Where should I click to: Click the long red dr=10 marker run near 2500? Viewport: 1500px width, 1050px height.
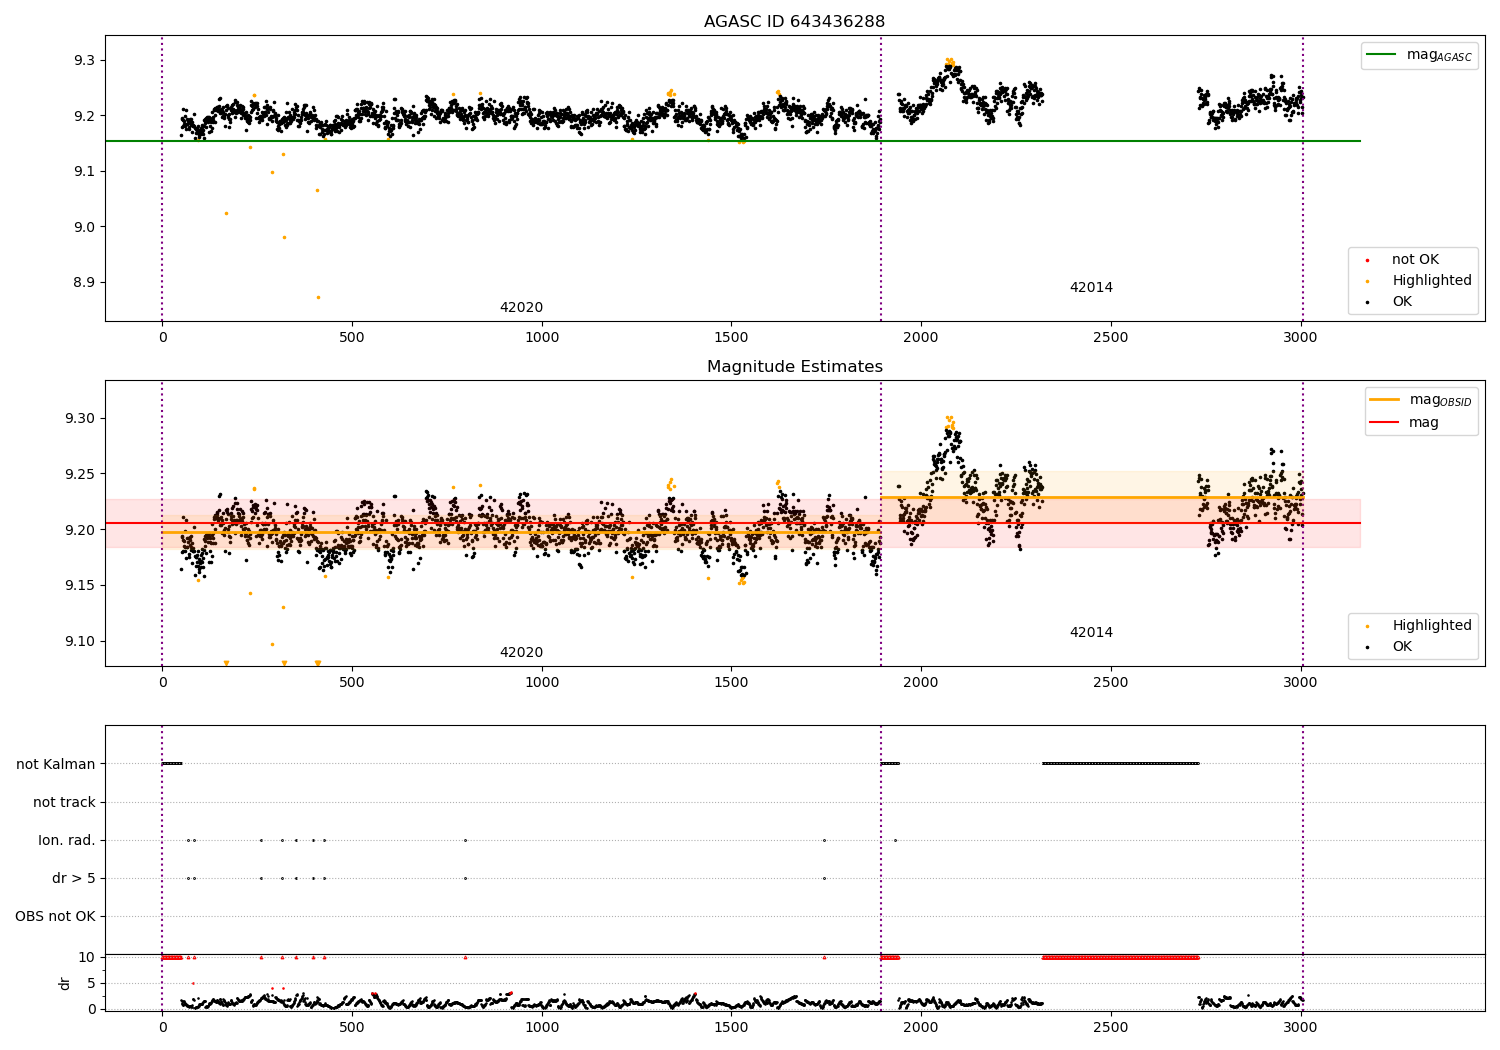(1120, 958)
